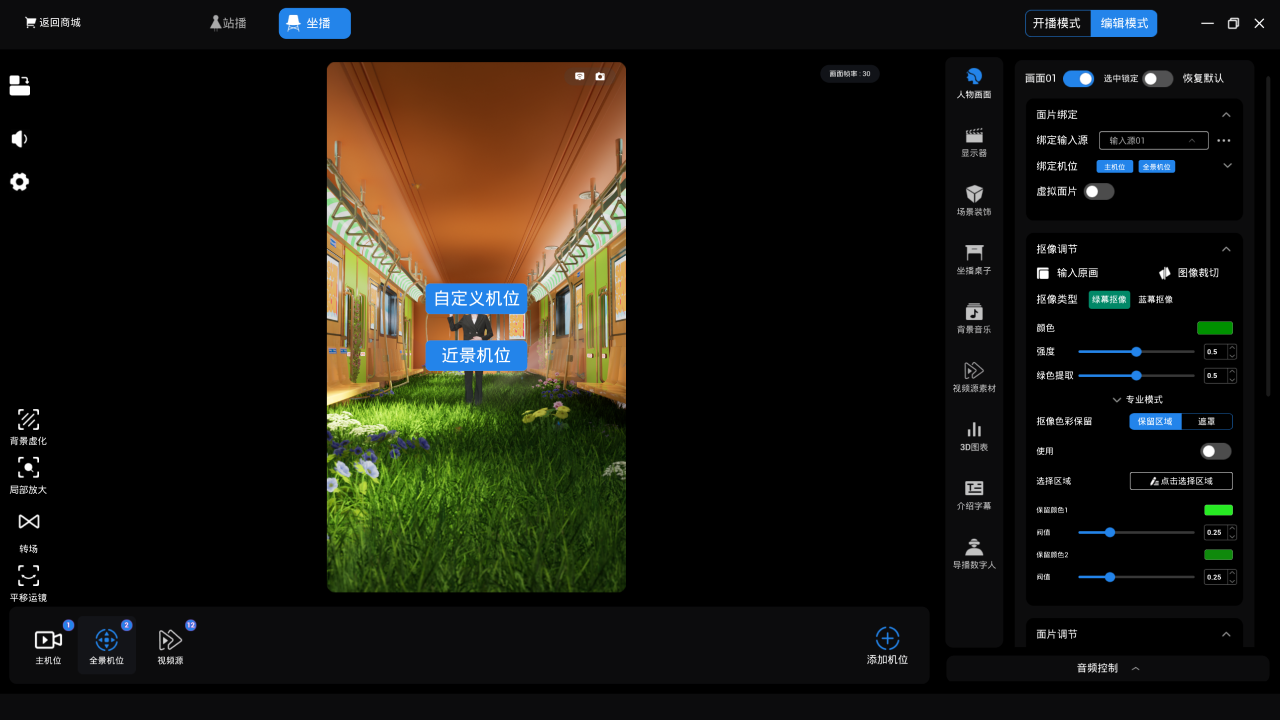Switch to the 站播 standing tab

228,23
